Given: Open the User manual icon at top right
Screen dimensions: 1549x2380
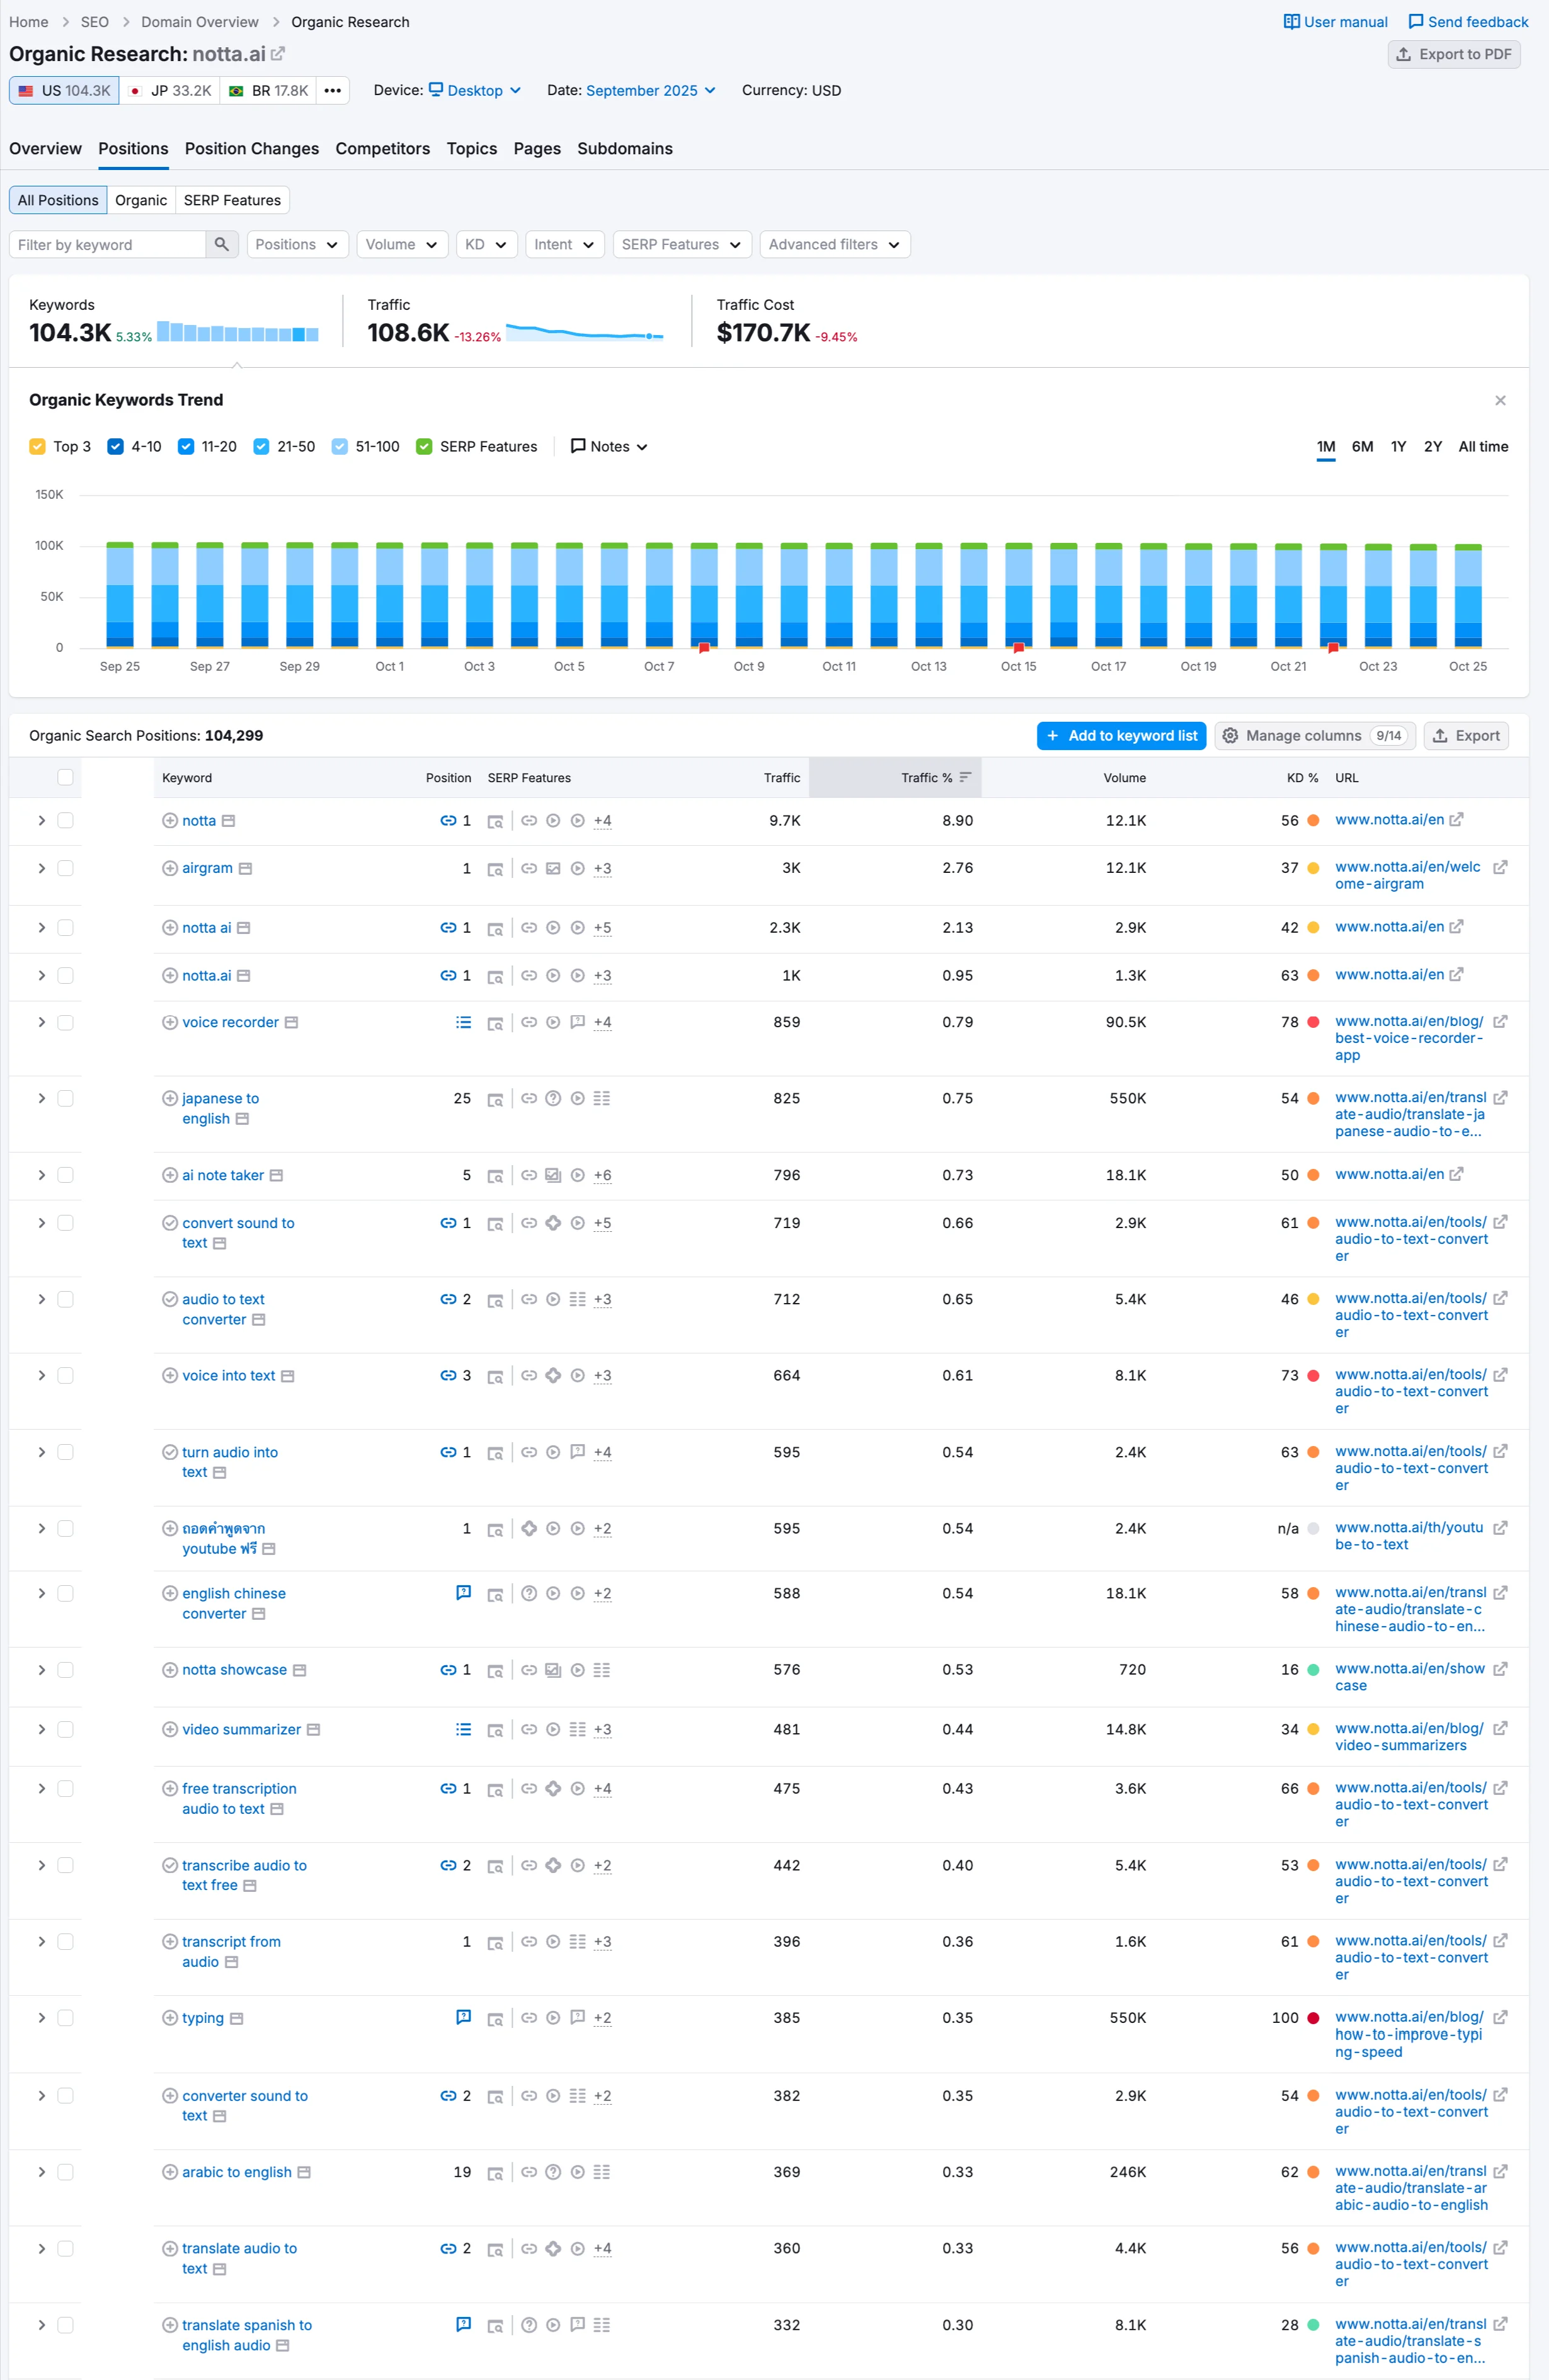Looking at the screenshot, I should (1291, 21).
